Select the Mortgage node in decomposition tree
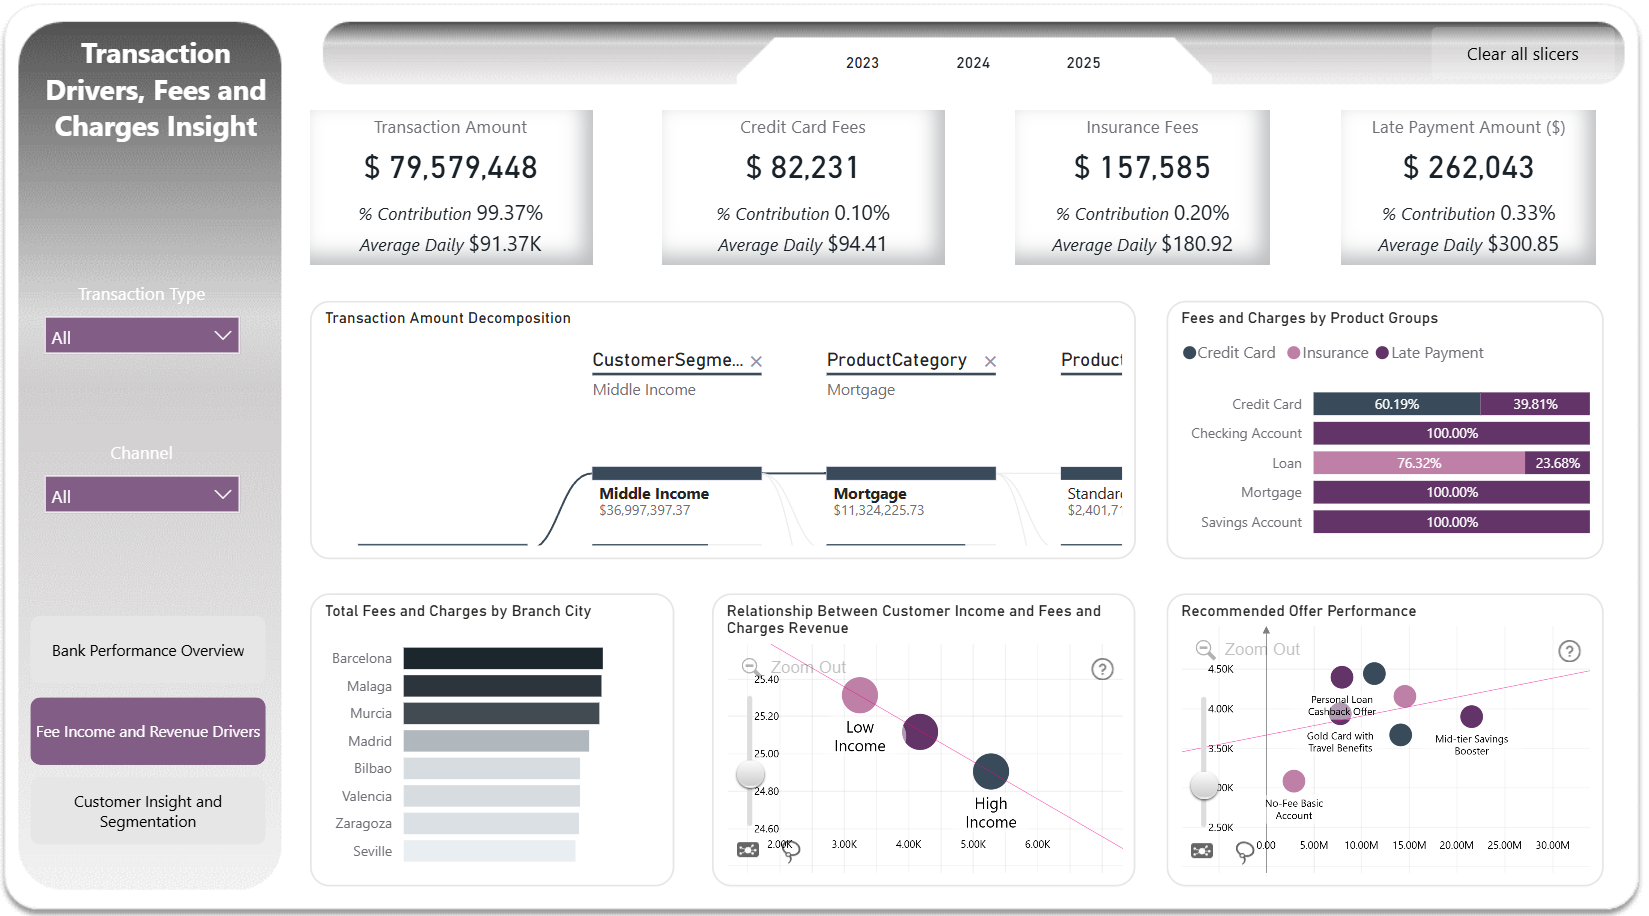The image size is (1649, 916). [x=911, y=492]
